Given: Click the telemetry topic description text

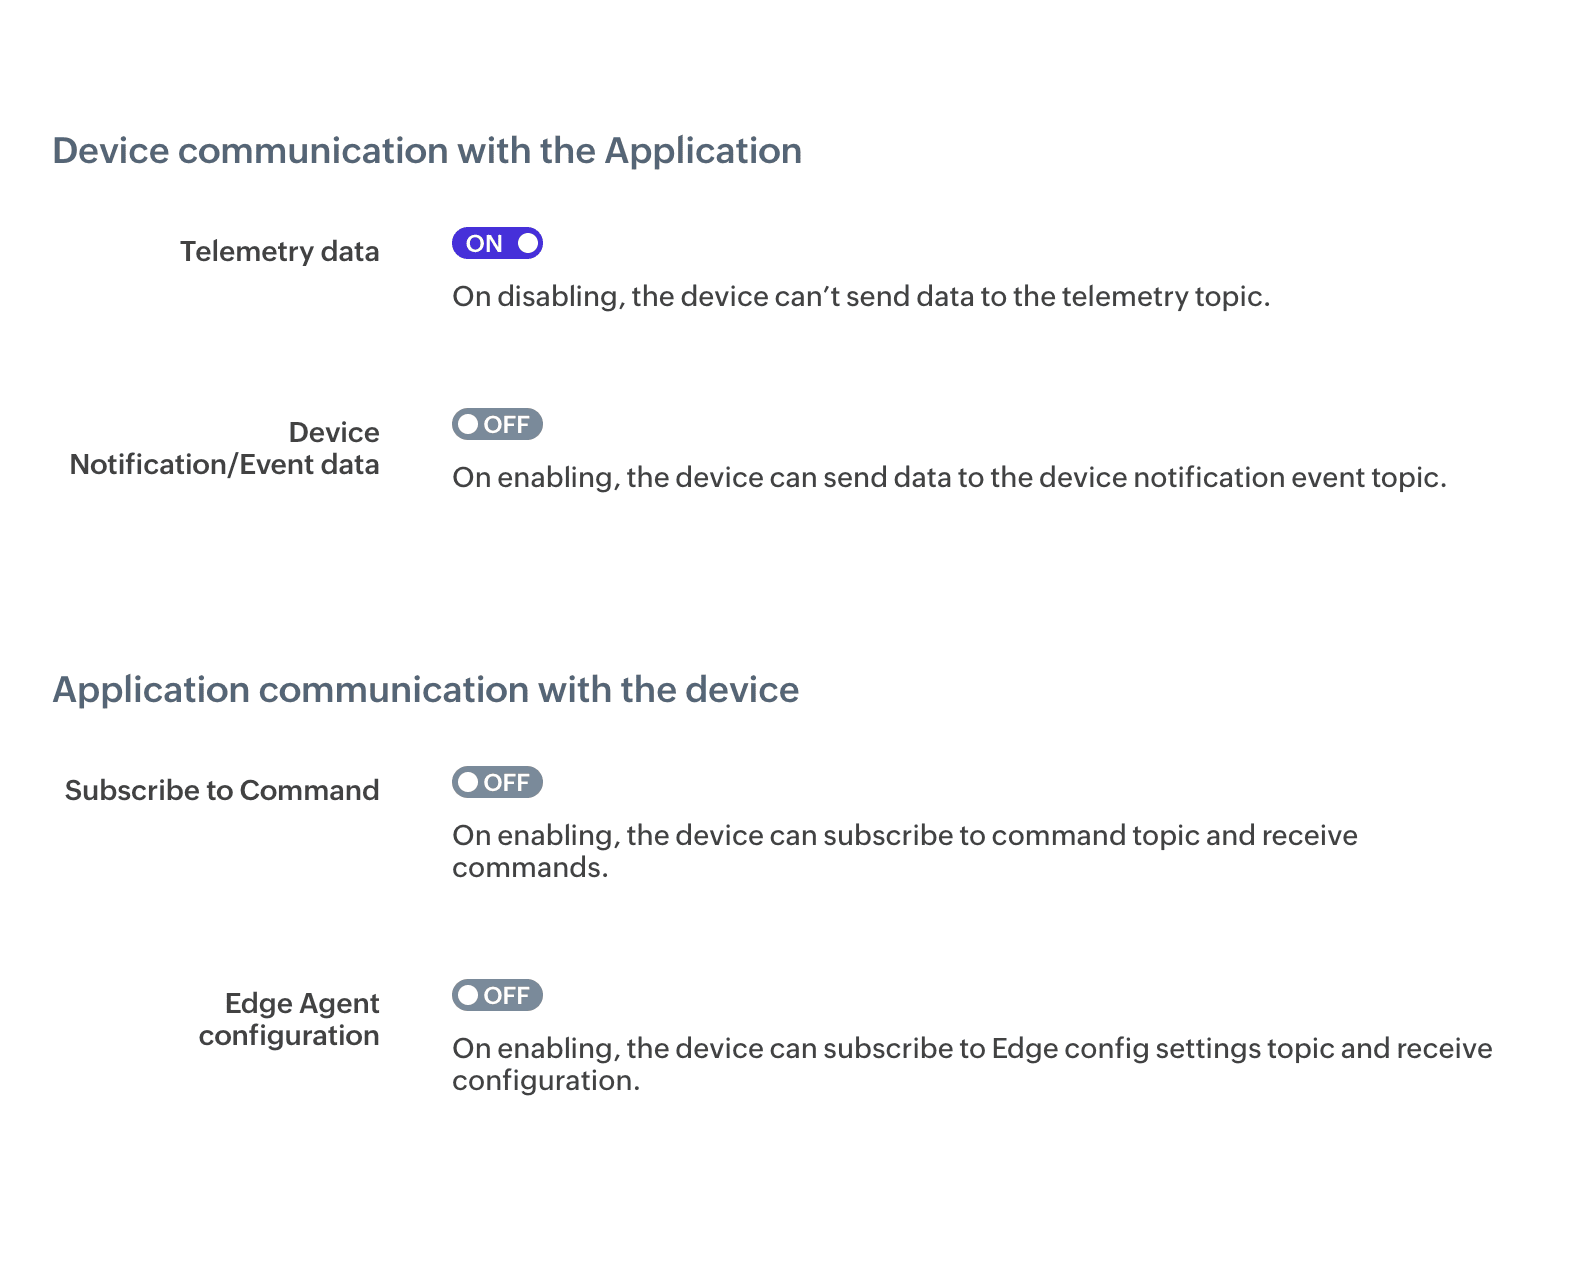Looking at the screenshot, I should pos(860,296).
